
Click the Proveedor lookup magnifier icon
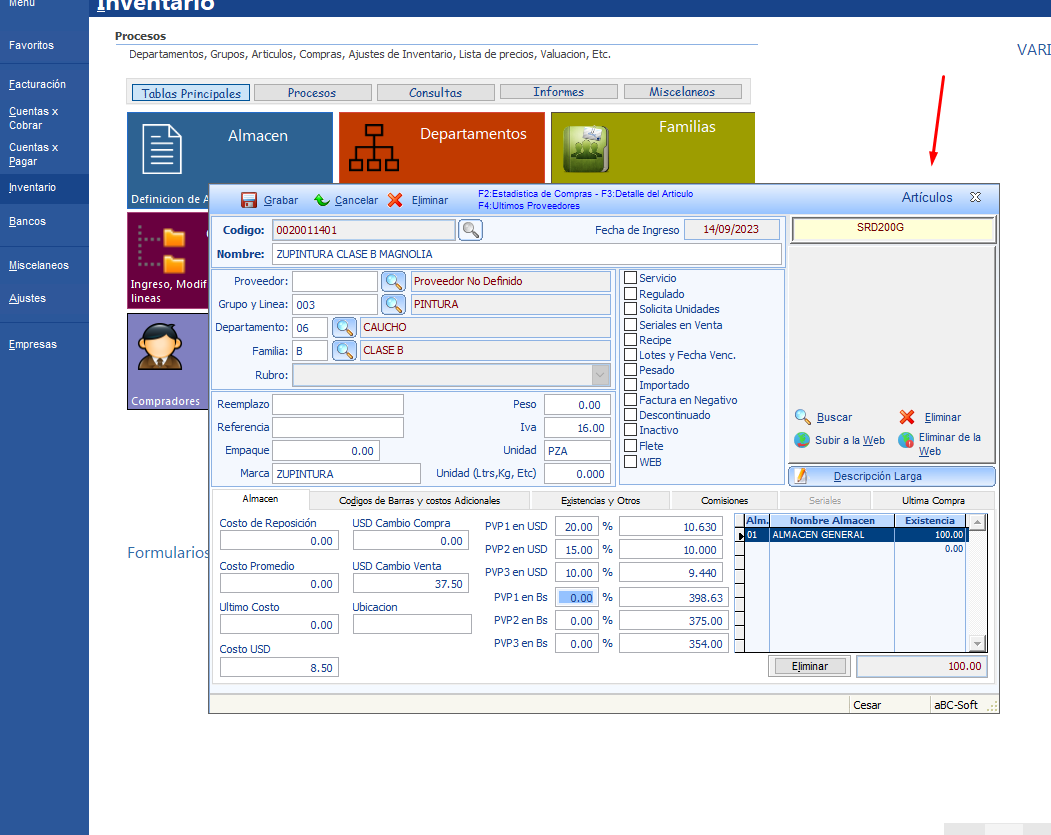[x=394, y=282]
